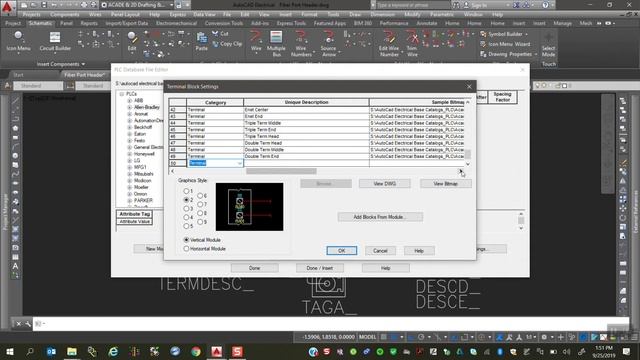This screenshot has width=640, height=360.
Task: Open the Windows Start menu
Action: pos(9,351)
